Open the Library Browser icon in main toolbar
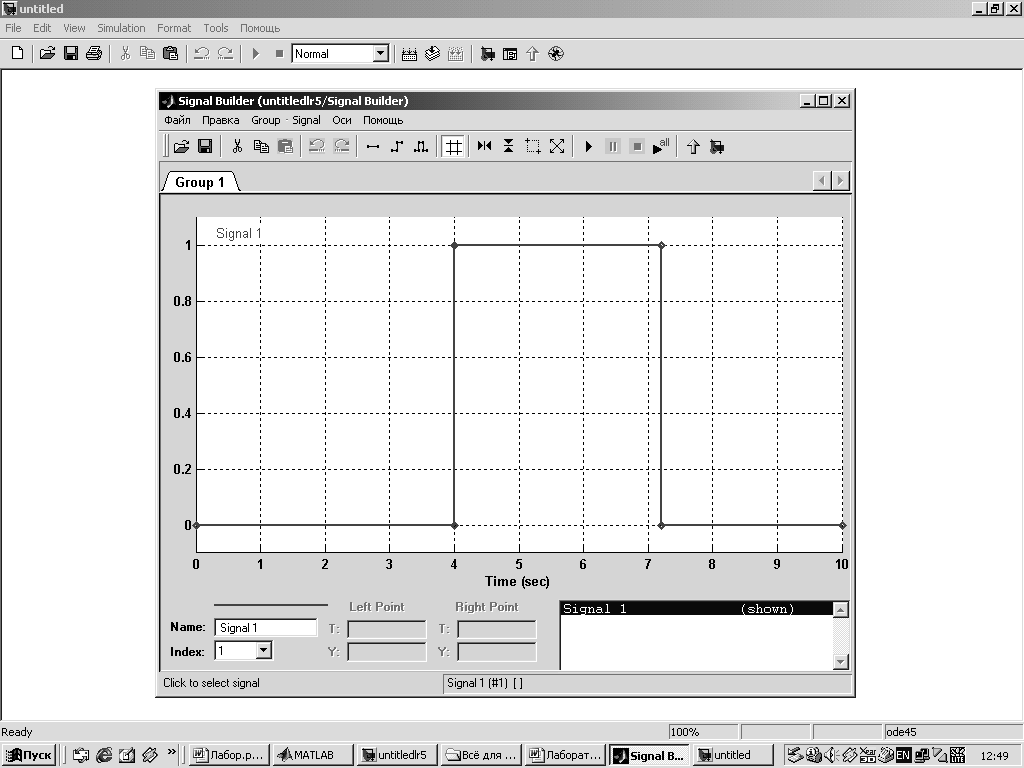1024x768 pixels. (487, 54)
